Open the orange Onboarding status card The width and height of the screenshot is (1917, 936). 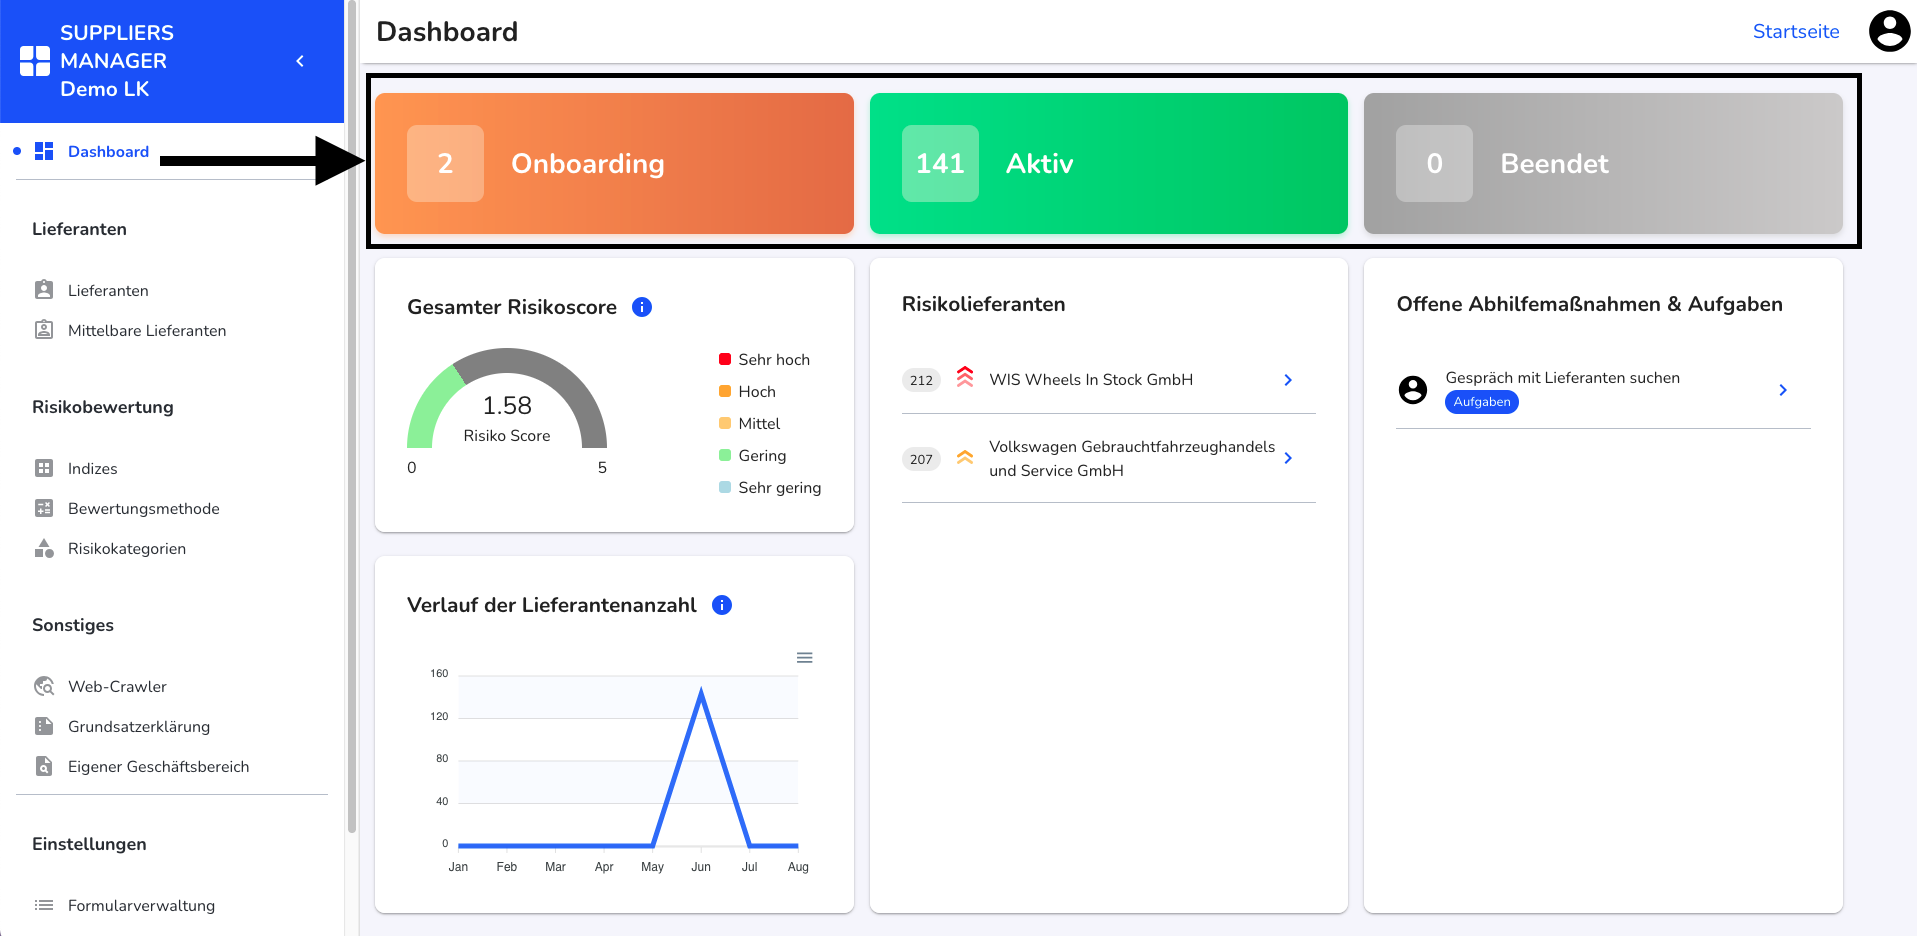click(x=614, y=163)
